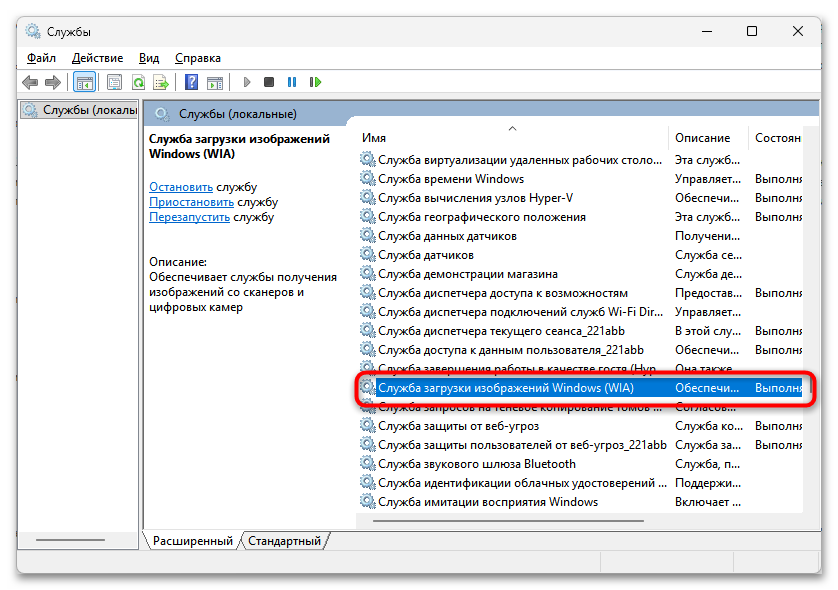Open Help via the question mark icon
The image size is (838, 590).
click(191, 82)
